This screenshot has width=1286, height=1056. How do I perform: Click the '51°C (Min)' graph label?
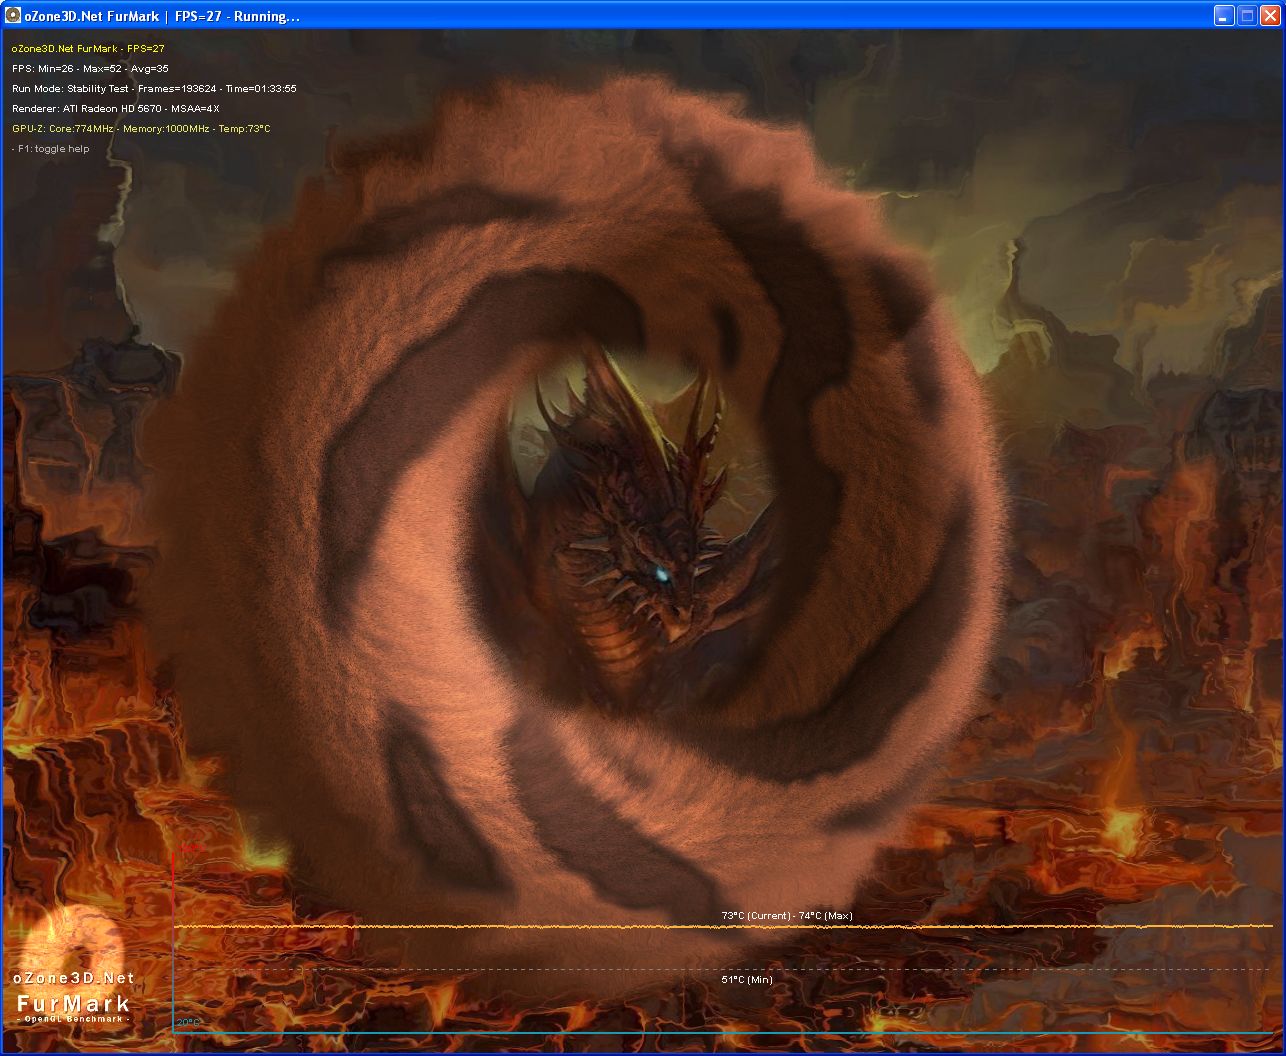747,979
